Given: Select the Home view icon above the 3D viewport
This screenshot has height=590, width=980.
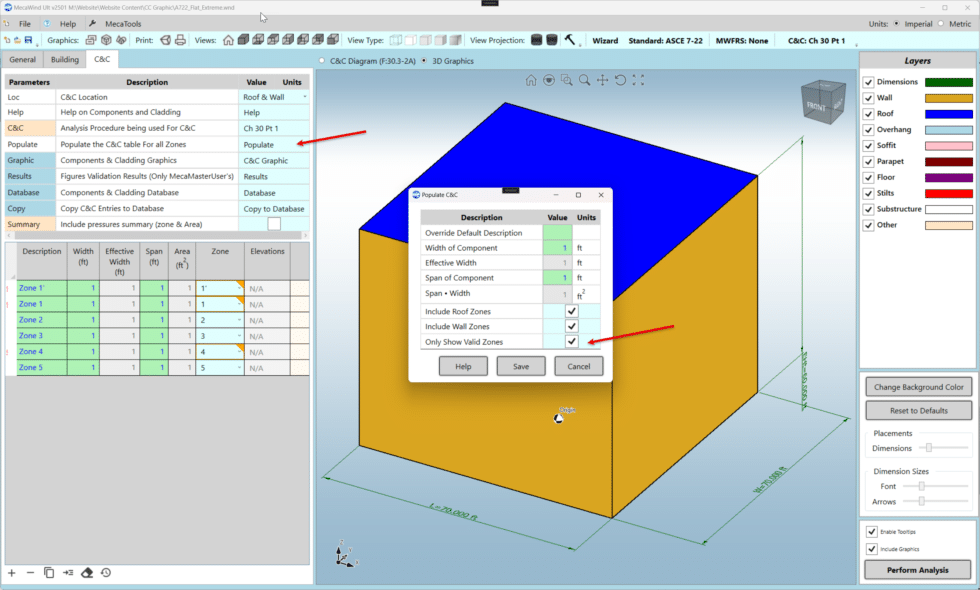Looking at the screenshot, I should pos(531,79).
